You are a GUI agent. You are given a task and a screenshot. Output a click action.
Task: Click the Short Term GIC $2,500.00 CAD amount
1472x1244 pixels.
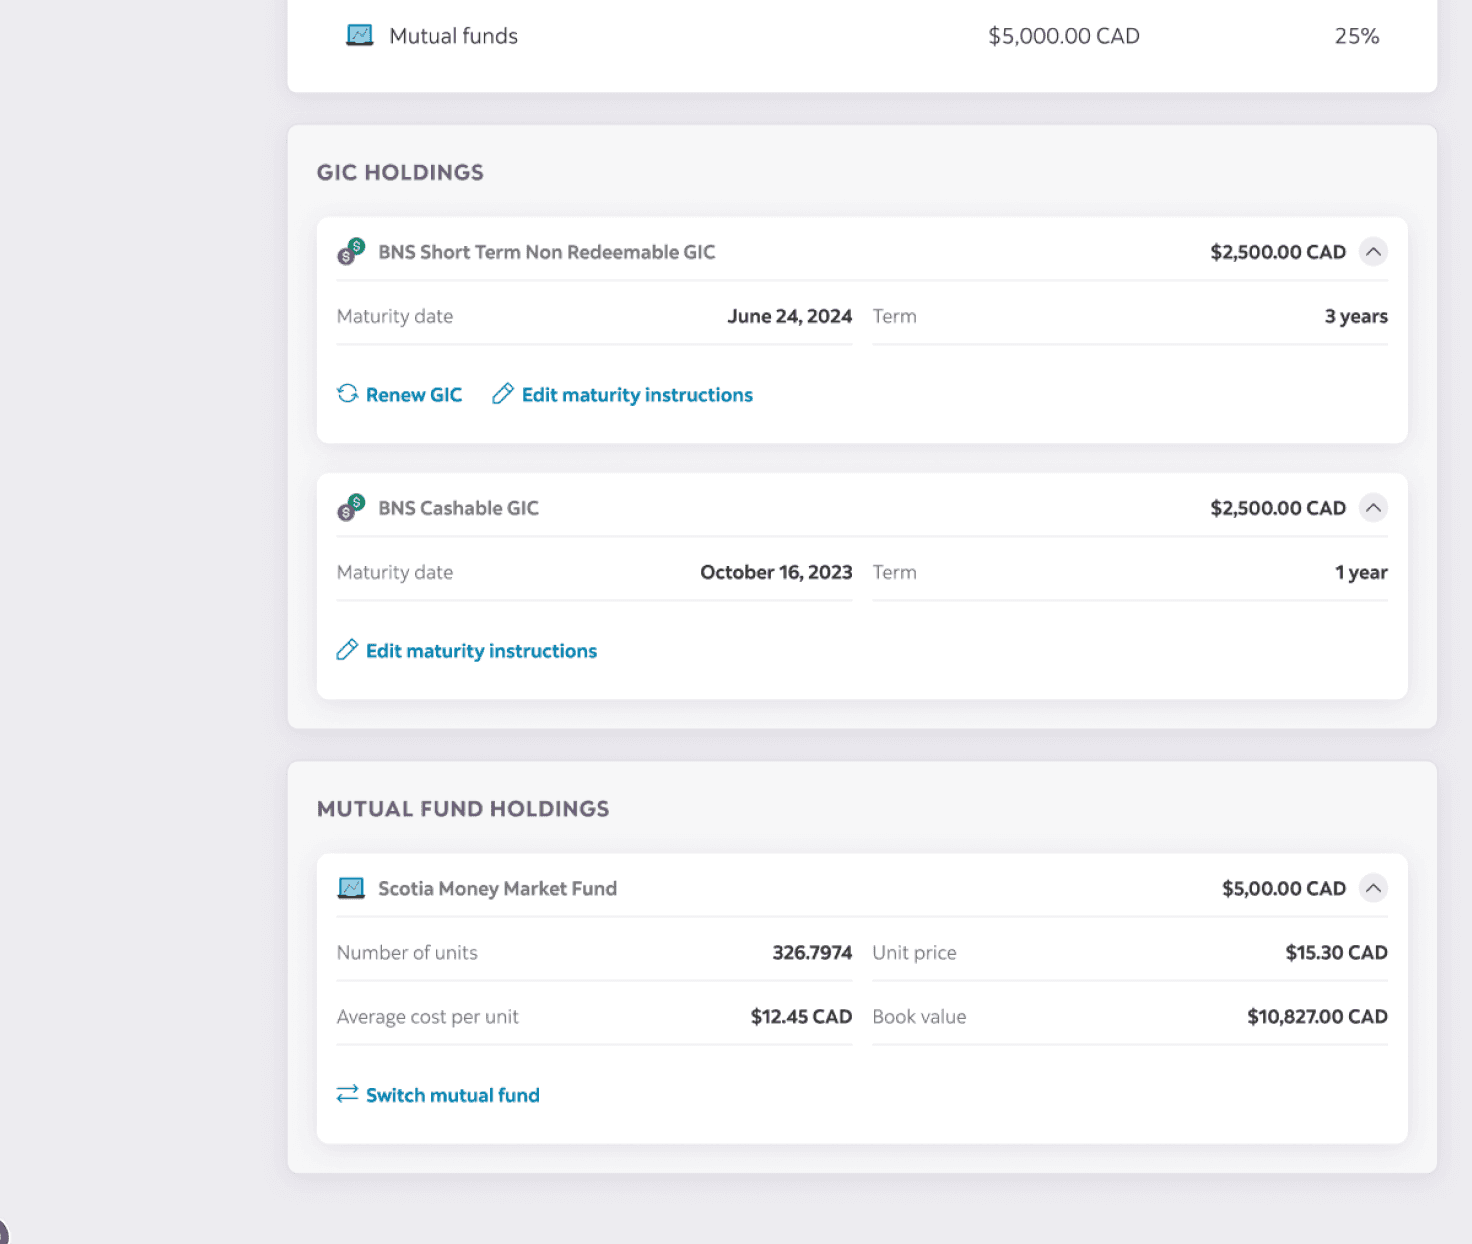coord(1278,252)
